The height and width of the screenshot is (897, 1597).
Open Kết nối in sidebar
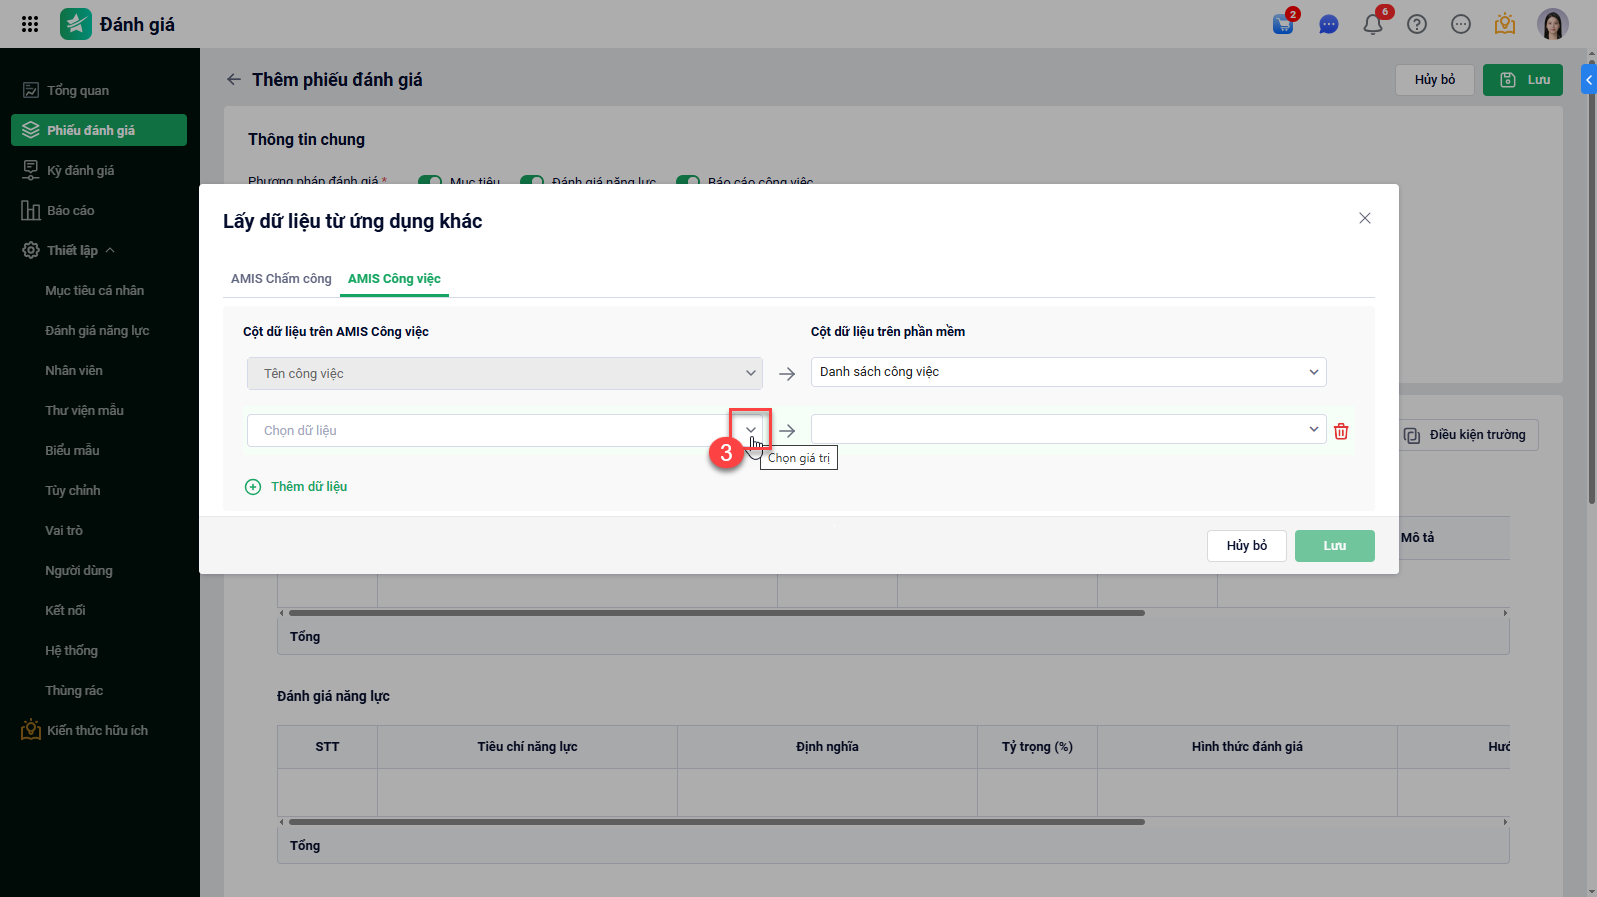coord(65,610)
